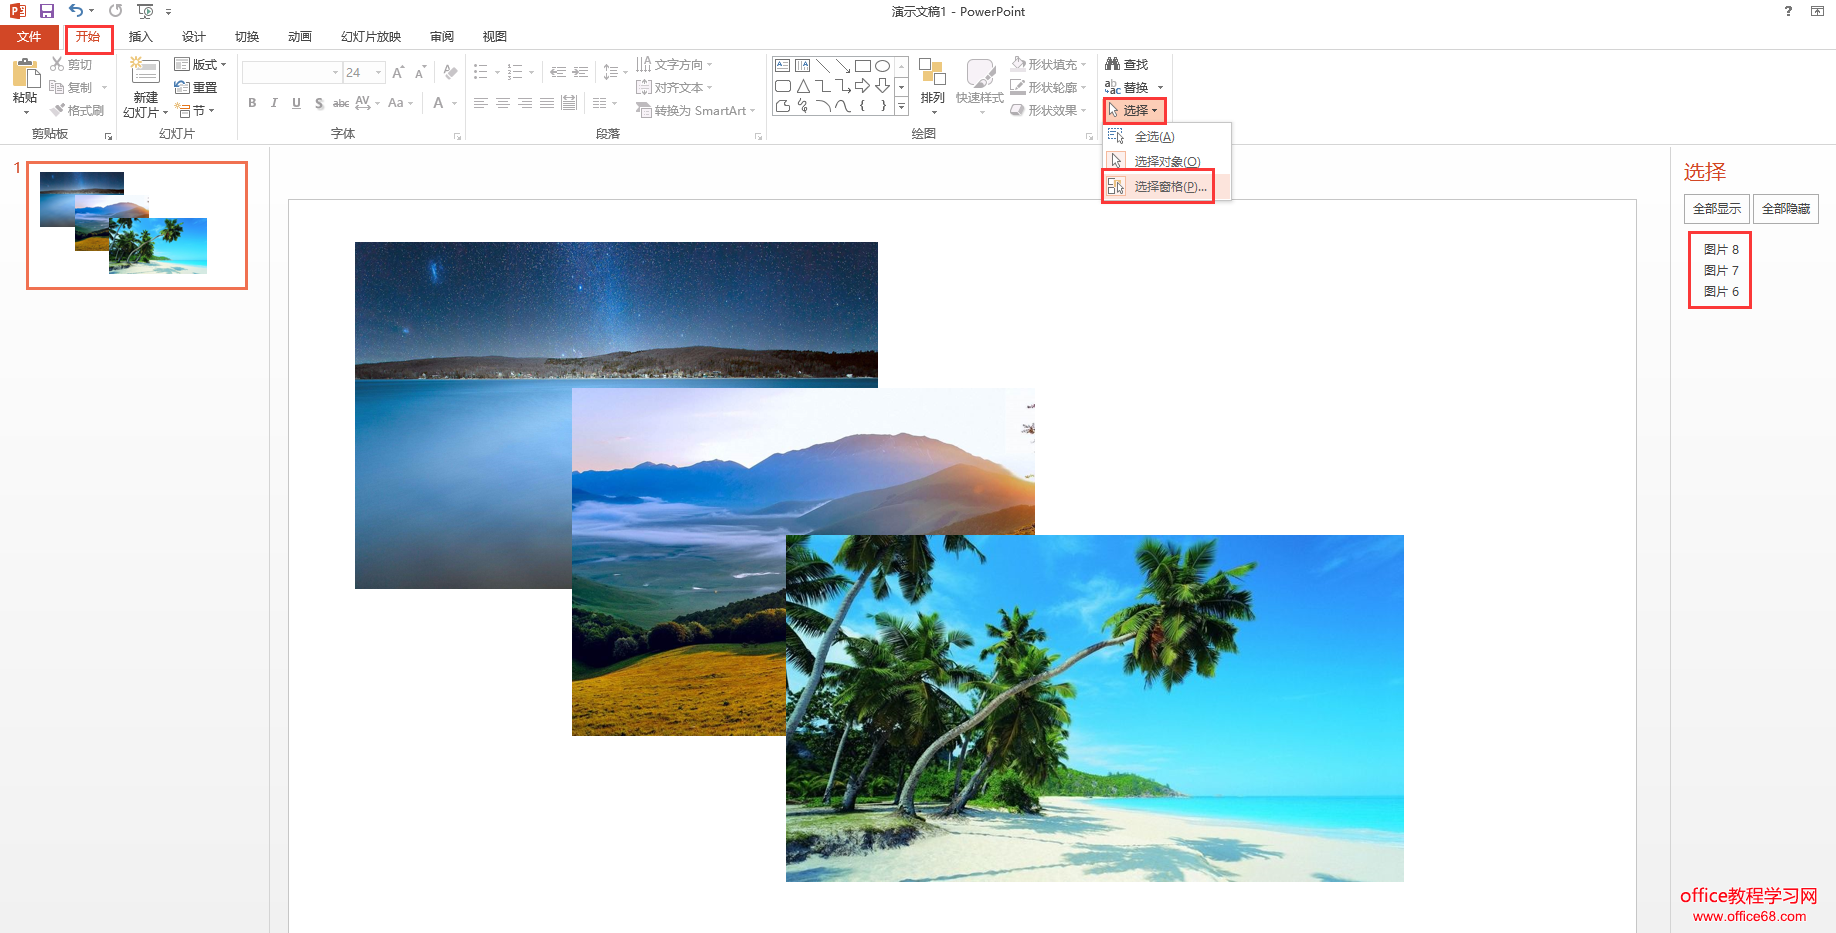Click the Show All (全部显示) button
1836x933 pixels.
(1716, 209)
